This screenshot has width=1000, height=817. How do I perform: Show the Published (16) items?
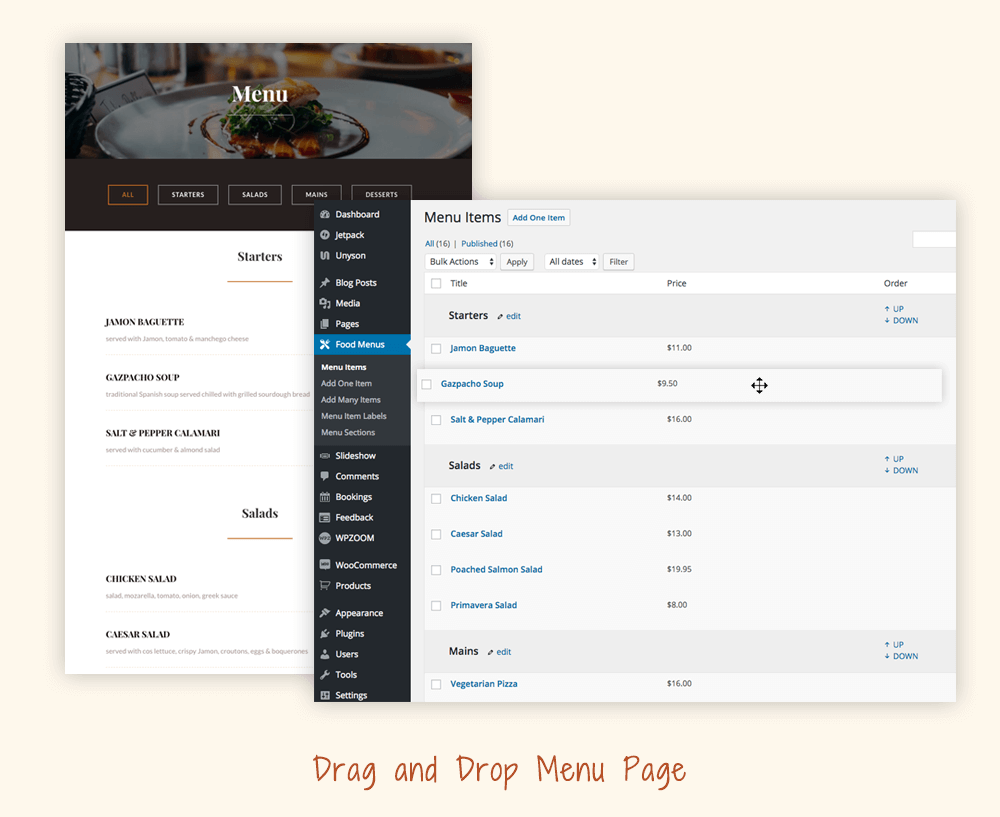coord(487,244)
